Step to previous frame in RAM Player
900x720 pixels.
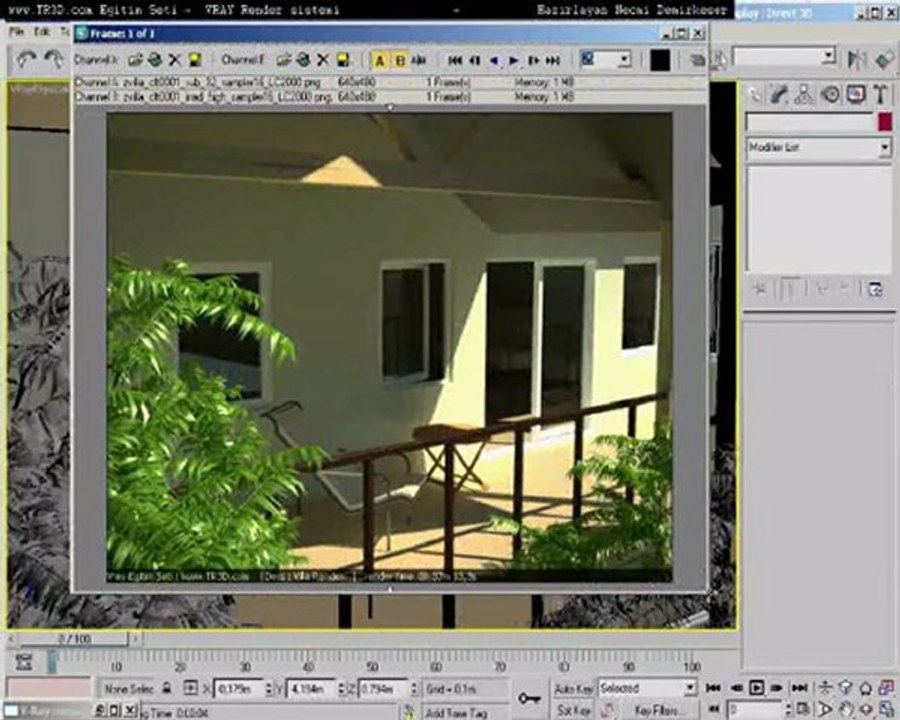[x=475, y=60]
